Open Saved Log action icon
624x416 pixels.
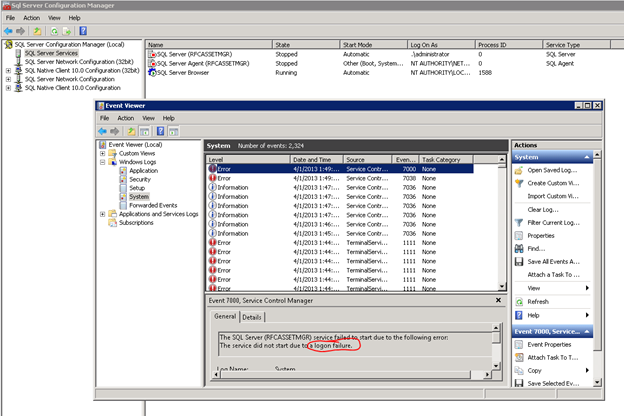click(x=519, y=170)
